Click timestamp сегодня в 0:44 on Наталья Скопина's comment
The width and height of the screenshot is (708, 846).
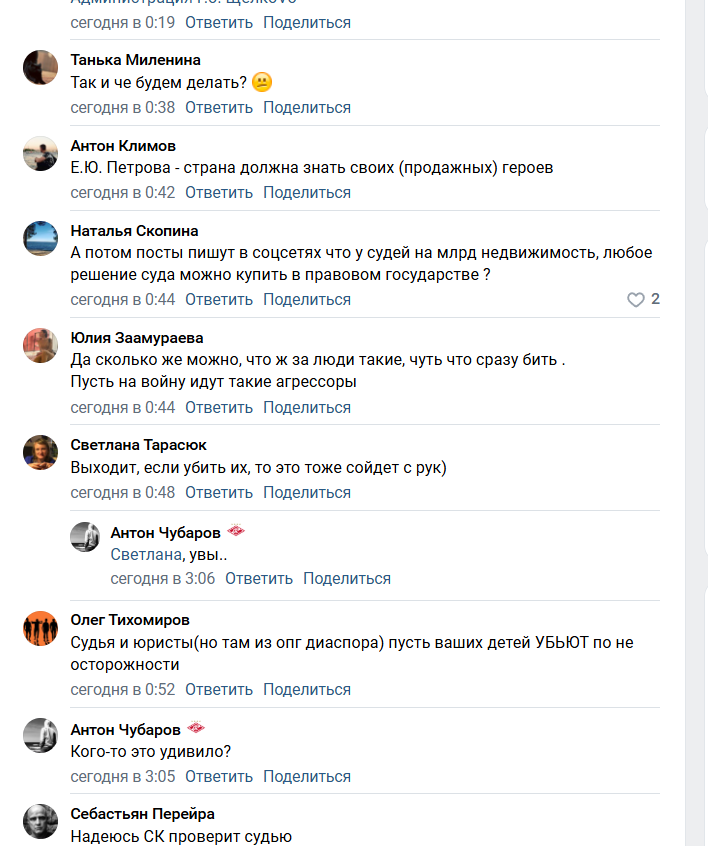(x=122, y=300)
